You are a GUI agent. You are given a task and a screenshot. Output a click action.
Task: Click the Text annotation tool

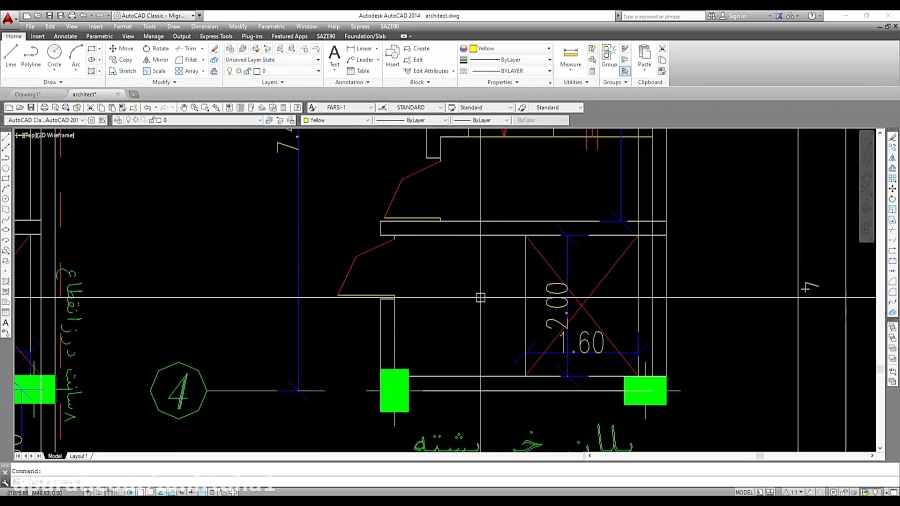pos(334,55)
